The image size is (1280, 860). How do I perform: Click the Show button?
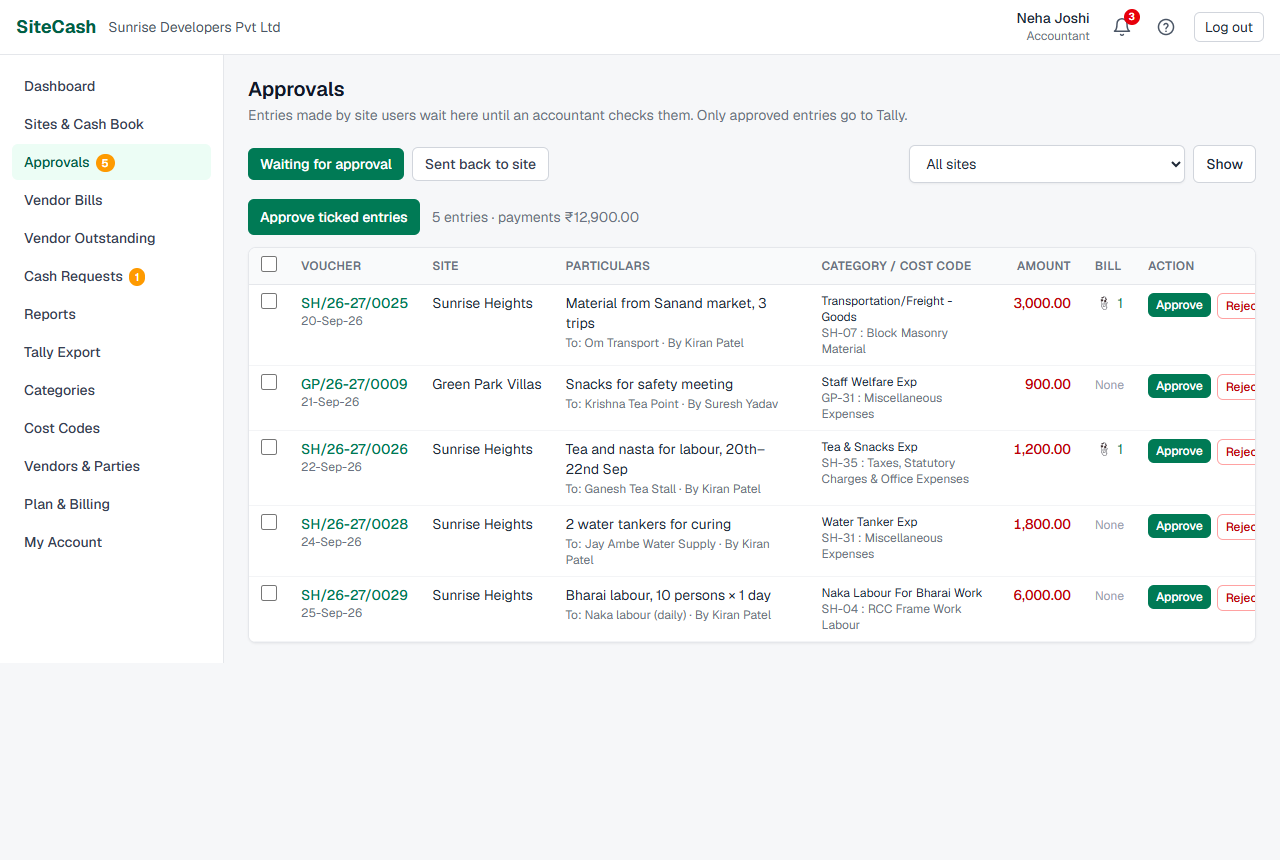(x=1224, y=164)
